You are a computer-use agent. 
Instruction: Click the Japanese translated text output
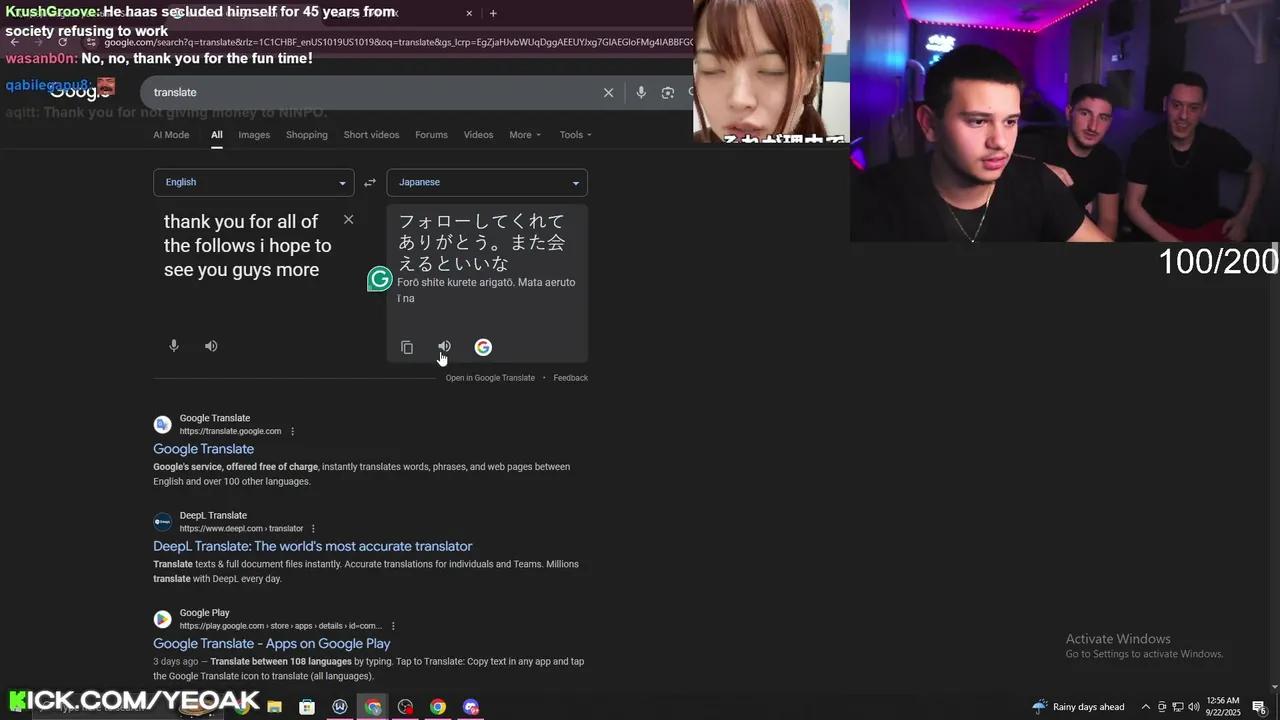point(482,242)
